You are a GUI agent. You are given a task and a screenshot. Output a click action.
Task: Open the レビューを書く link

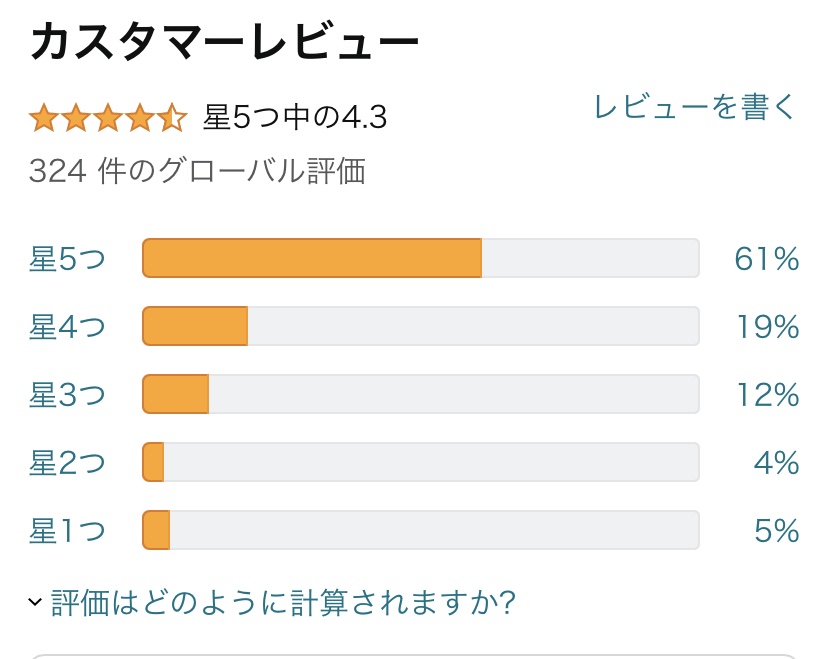click(x=695, y=107)
